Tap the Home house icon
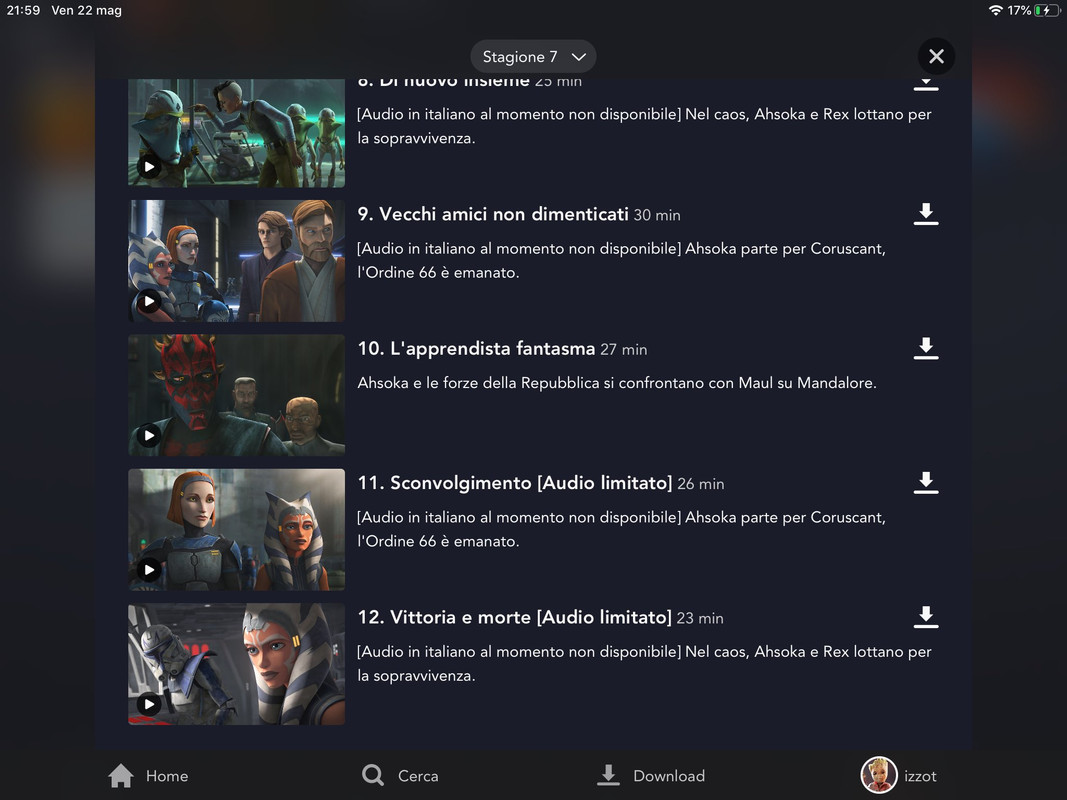Viewport: 1067px width, 800px height. coord(121,776)
